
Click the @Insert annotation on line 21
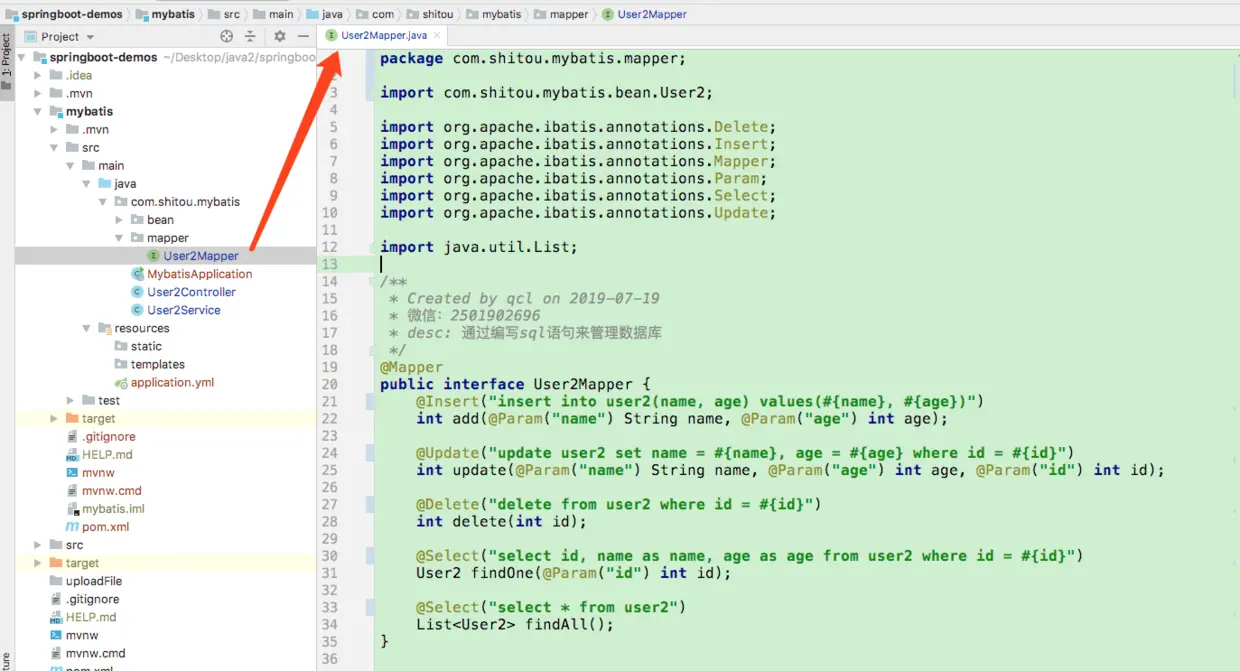click(x=447, y=401)
